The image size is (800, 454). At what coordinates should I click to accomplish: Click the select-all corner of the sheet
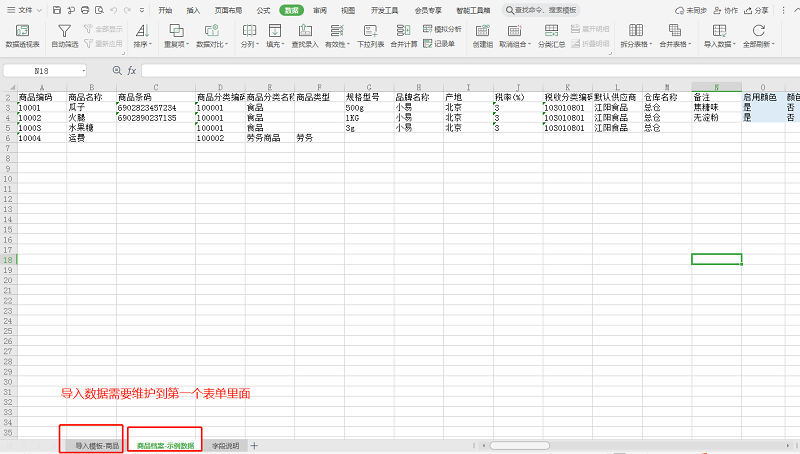point(9,87)
